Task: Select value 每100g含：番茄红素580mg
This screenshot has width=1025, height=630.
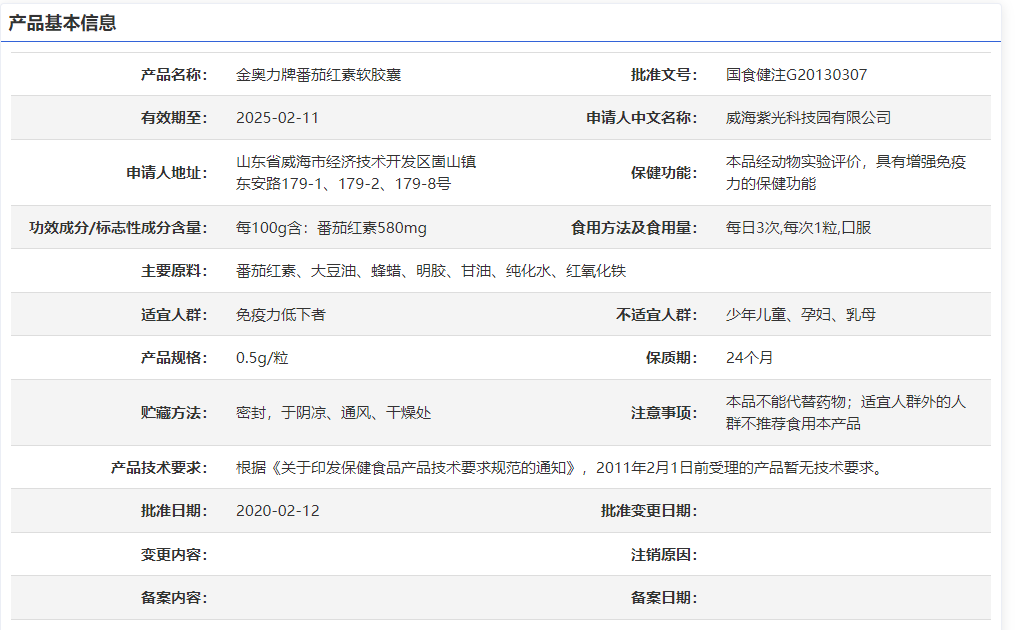Action: 331,227
